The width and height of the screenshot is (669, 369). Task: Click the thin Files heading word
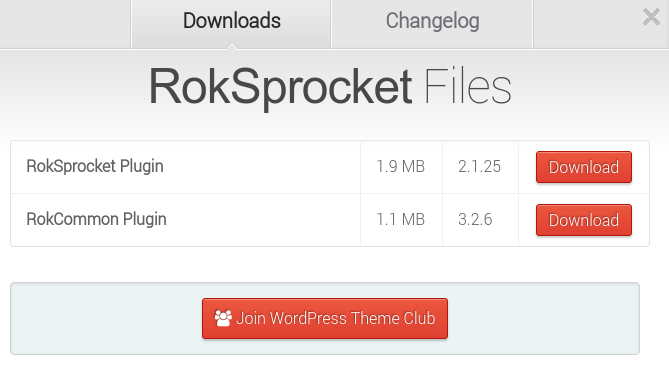pos(467,87)
